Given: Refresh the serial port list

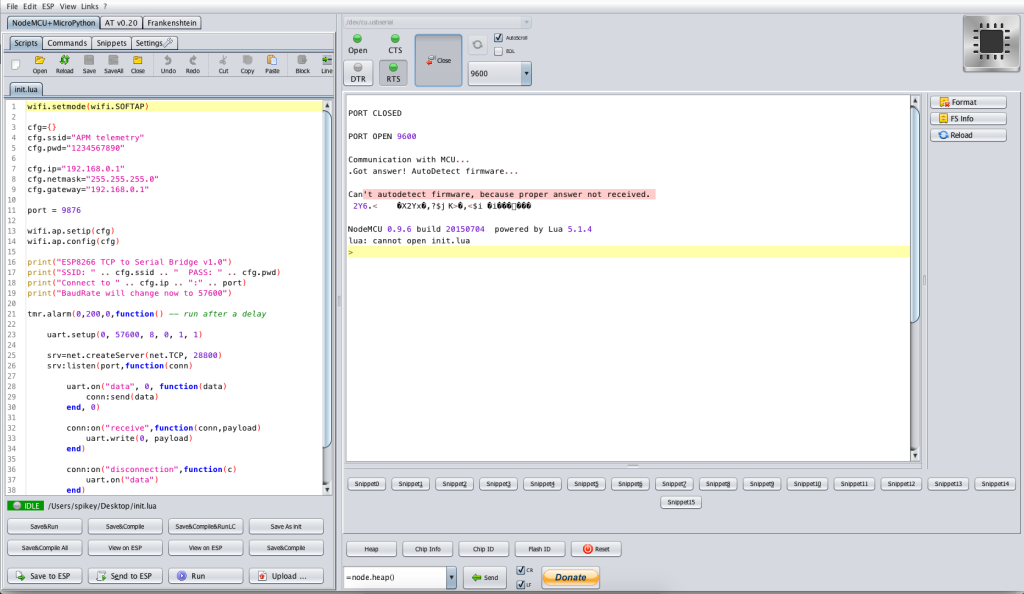Looking at the screenshot, I should (477, 44).
